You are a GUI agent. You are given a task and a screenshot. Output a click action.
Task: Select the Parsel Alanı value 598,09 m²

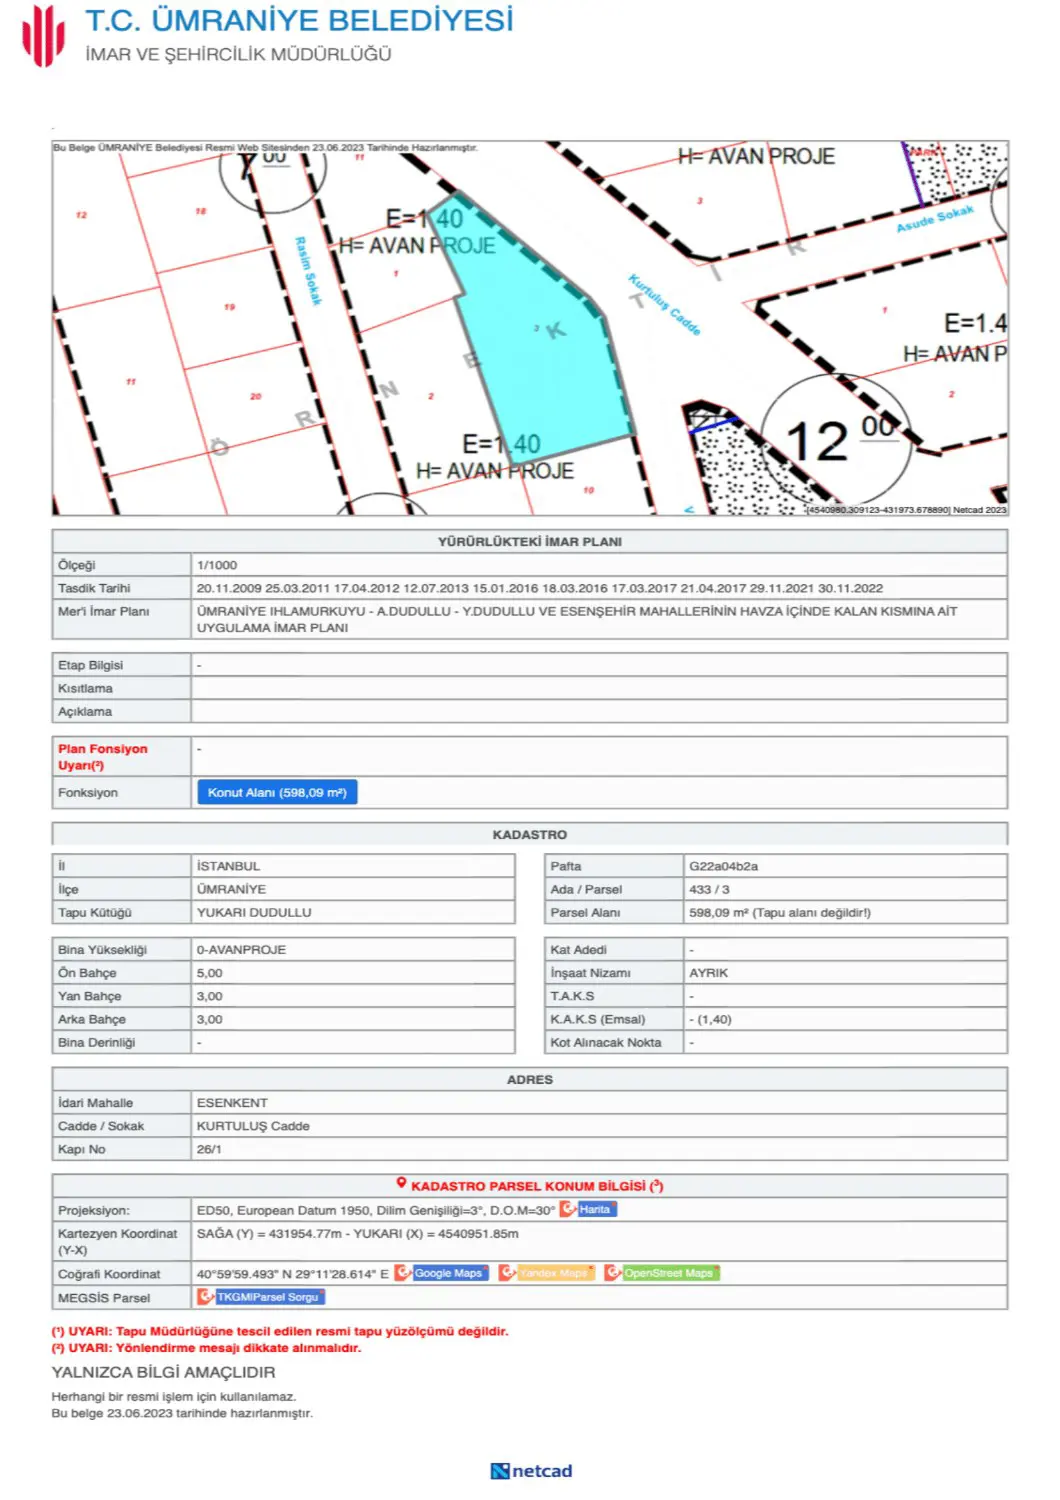717,912
